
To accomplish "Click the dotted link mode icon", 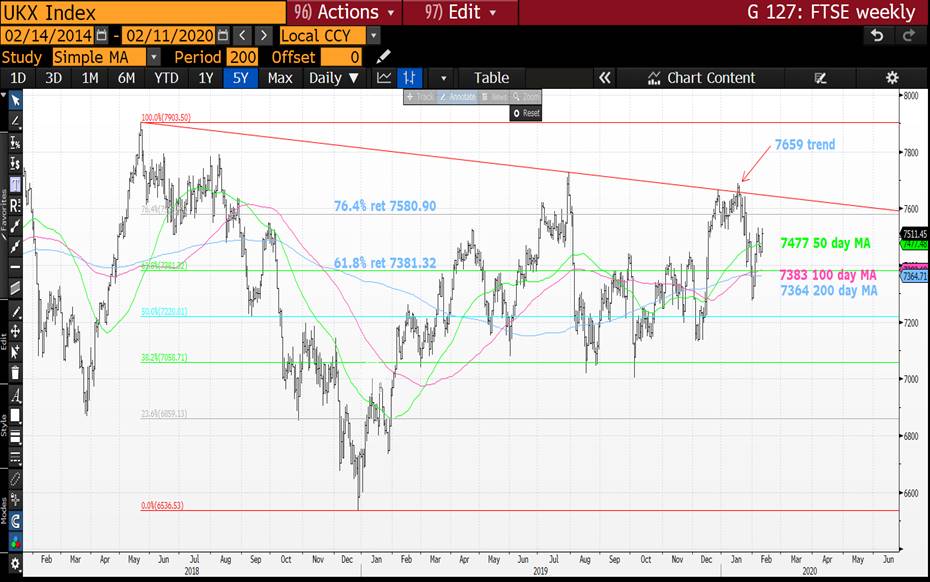I will coord(15,479).
